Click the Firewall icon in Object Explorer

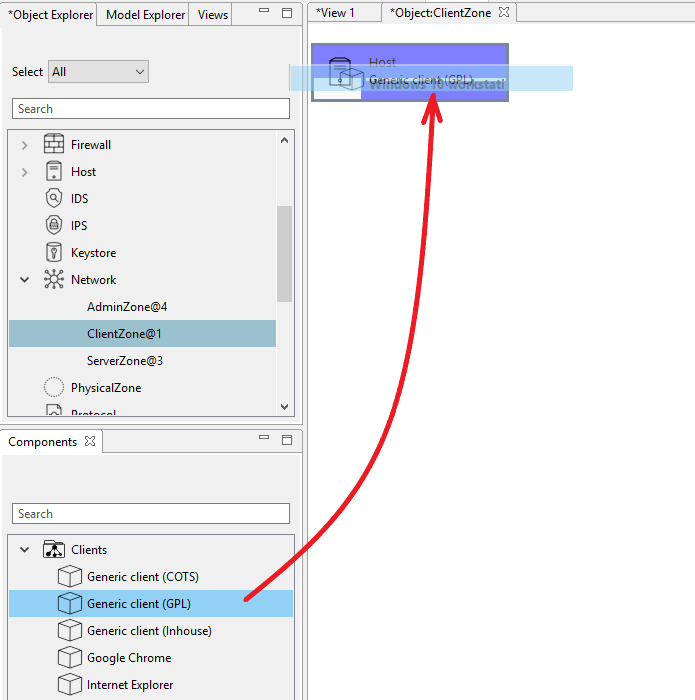click(54, 144)
